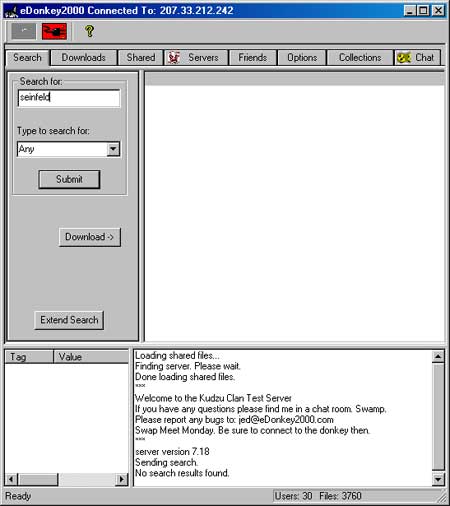Submit the search
This screenshot has height=506, width=450.
(x=69, y=179)
